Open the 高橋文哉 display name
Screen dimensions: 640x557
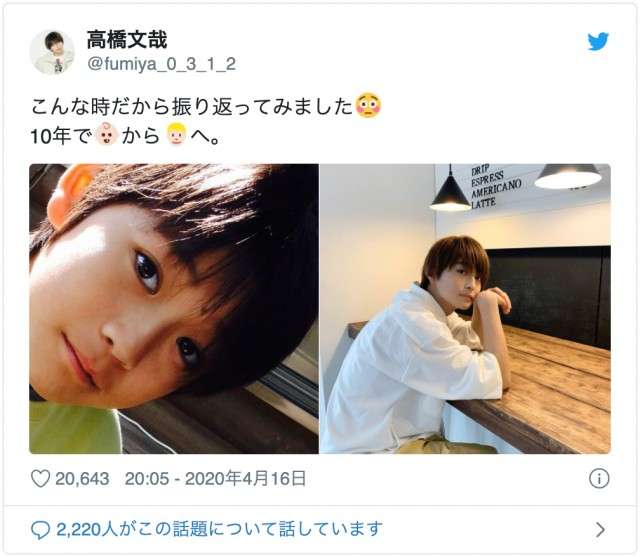tap(127, 40)
